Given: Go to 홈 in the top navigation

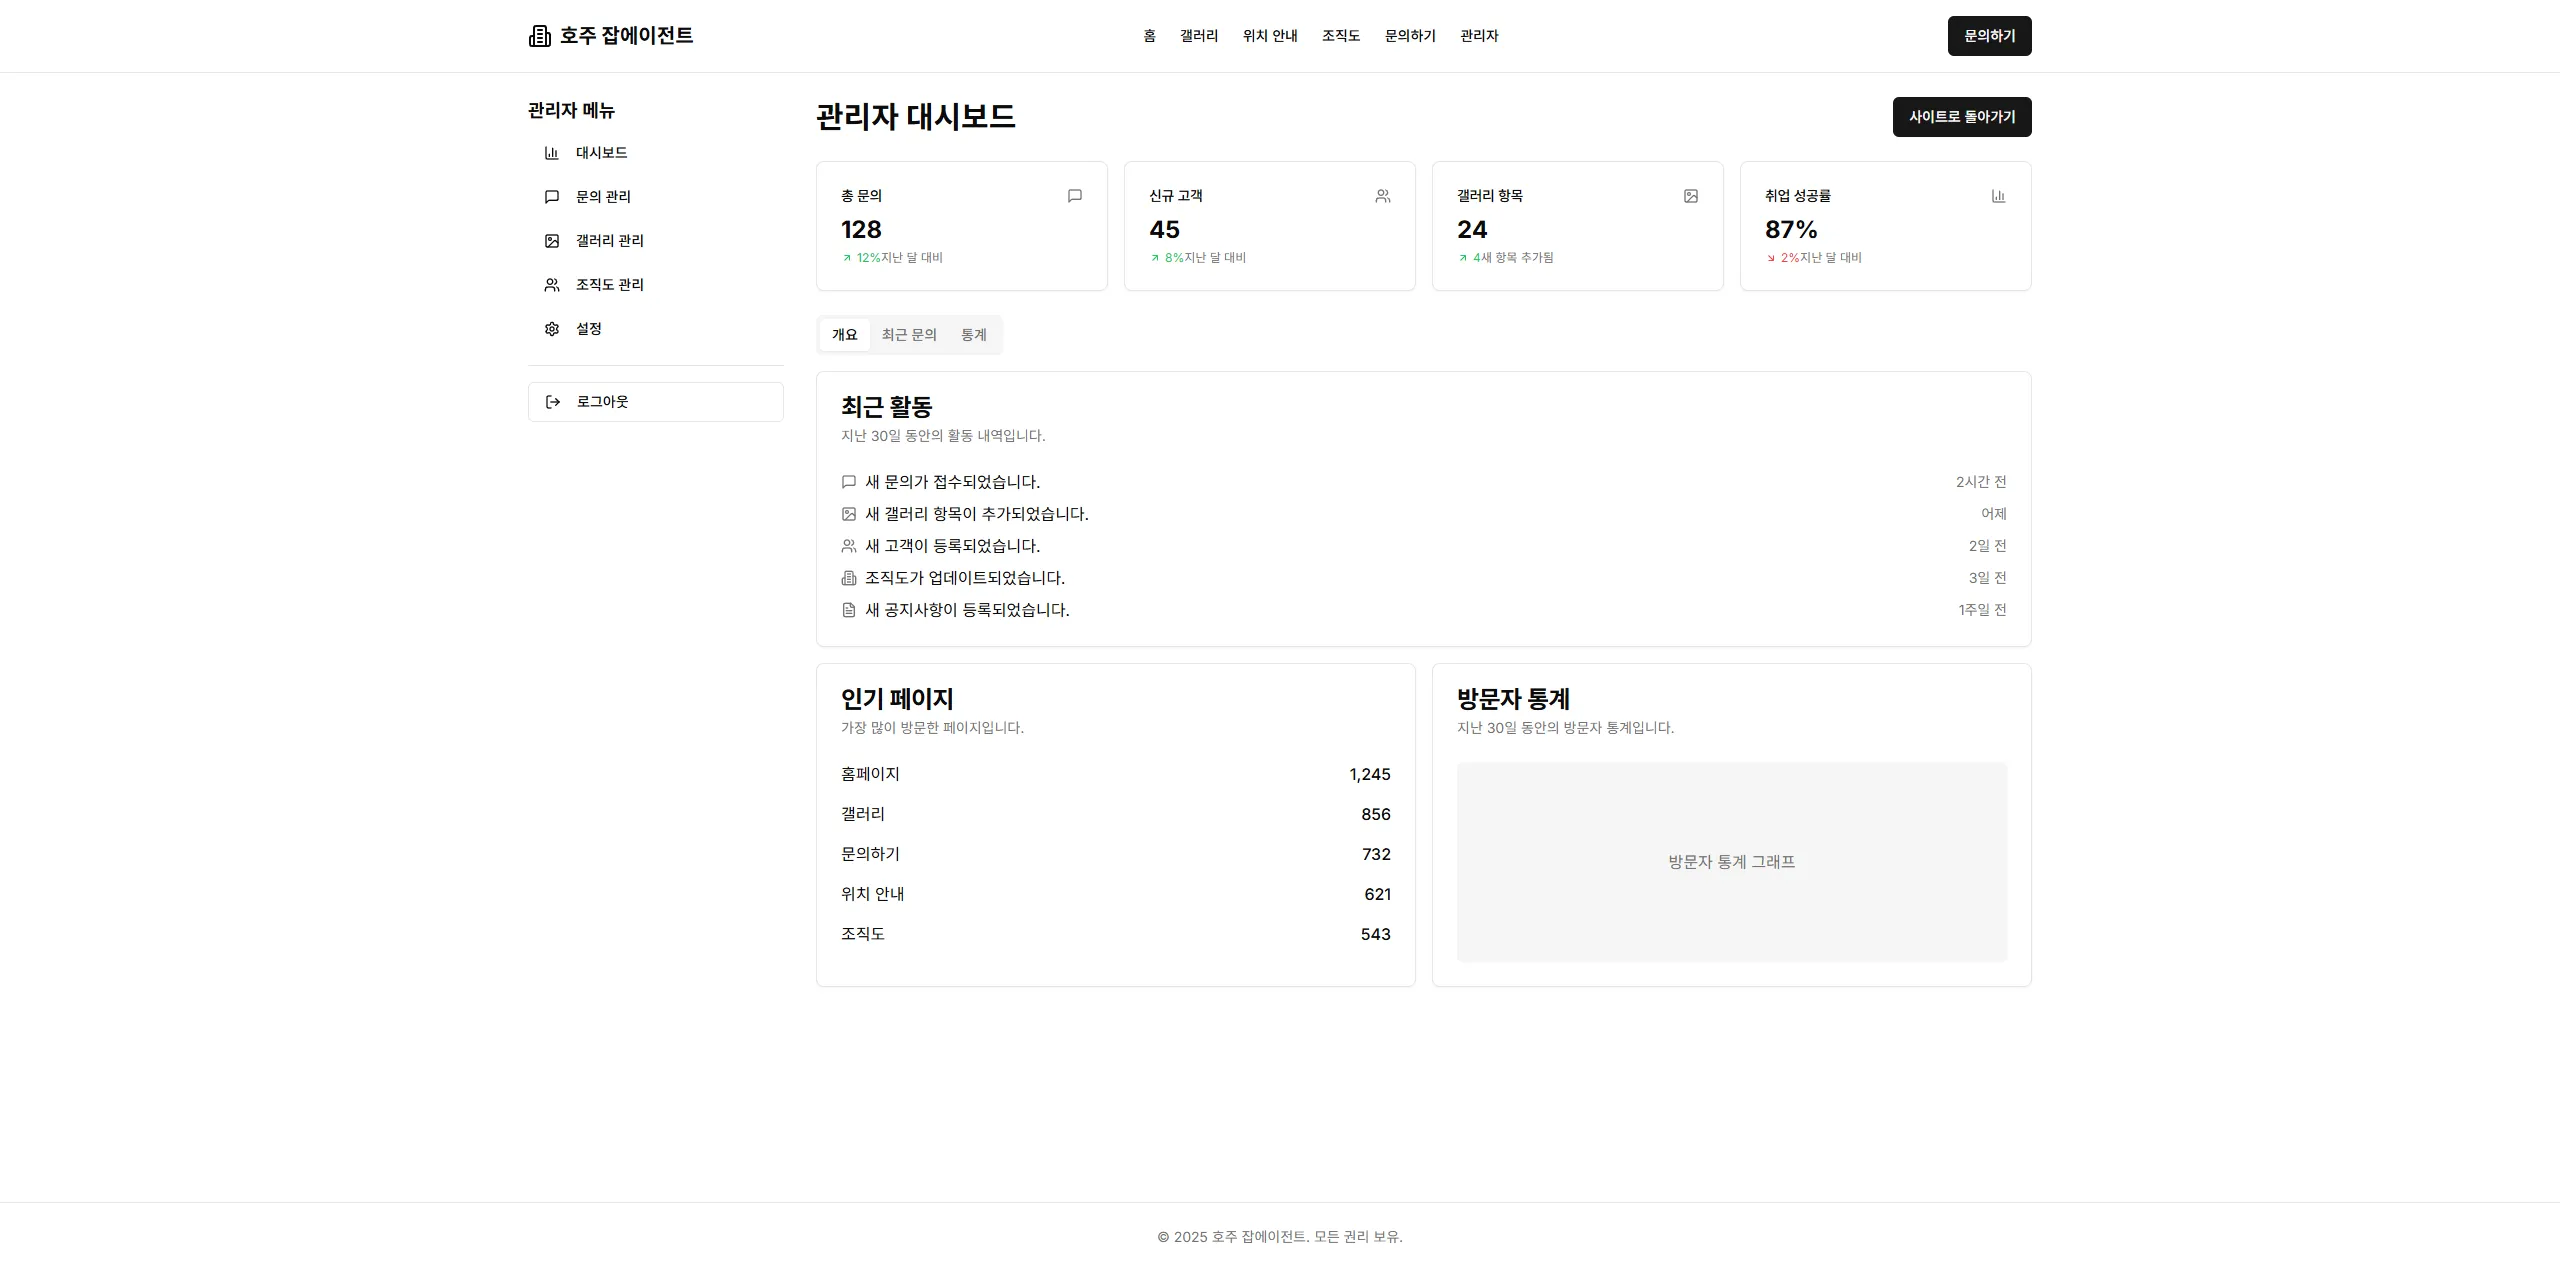Looking at the screenshot, I should (1150, 36).
